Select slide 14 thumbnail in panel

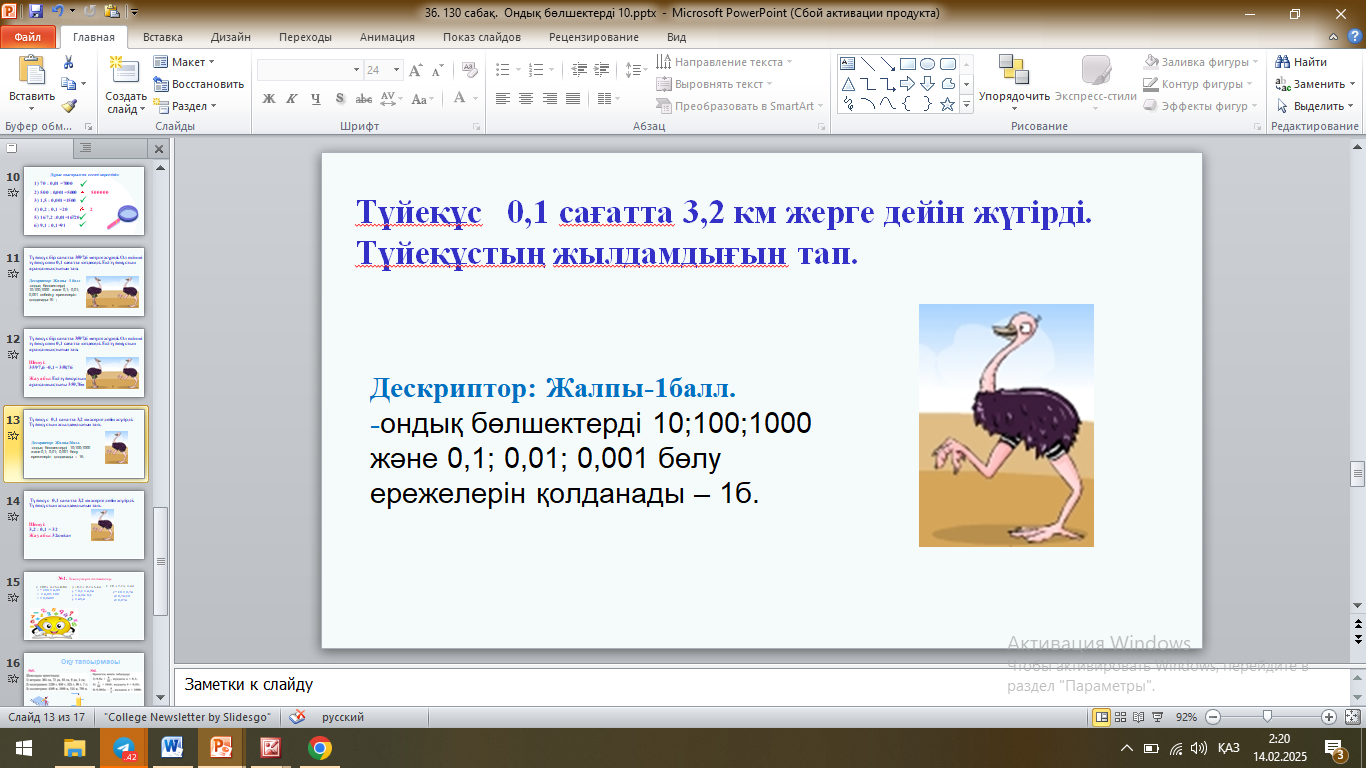coord(84,524)
